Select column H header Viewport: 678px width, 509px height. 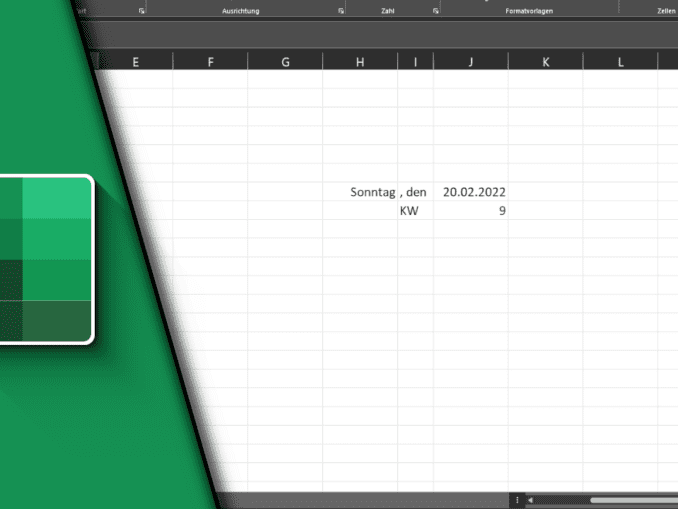click(360, 62)
